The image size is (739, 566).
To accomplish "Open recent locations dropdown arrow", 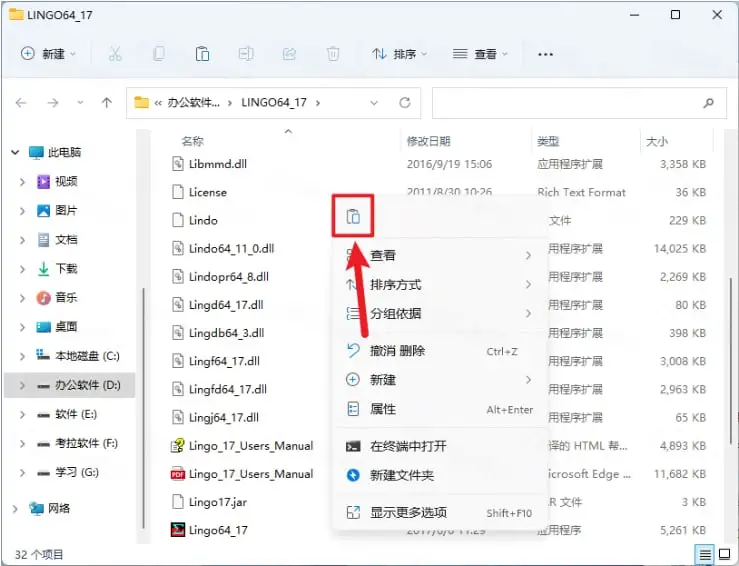I will pyautogui.click(x=80, y=103).
